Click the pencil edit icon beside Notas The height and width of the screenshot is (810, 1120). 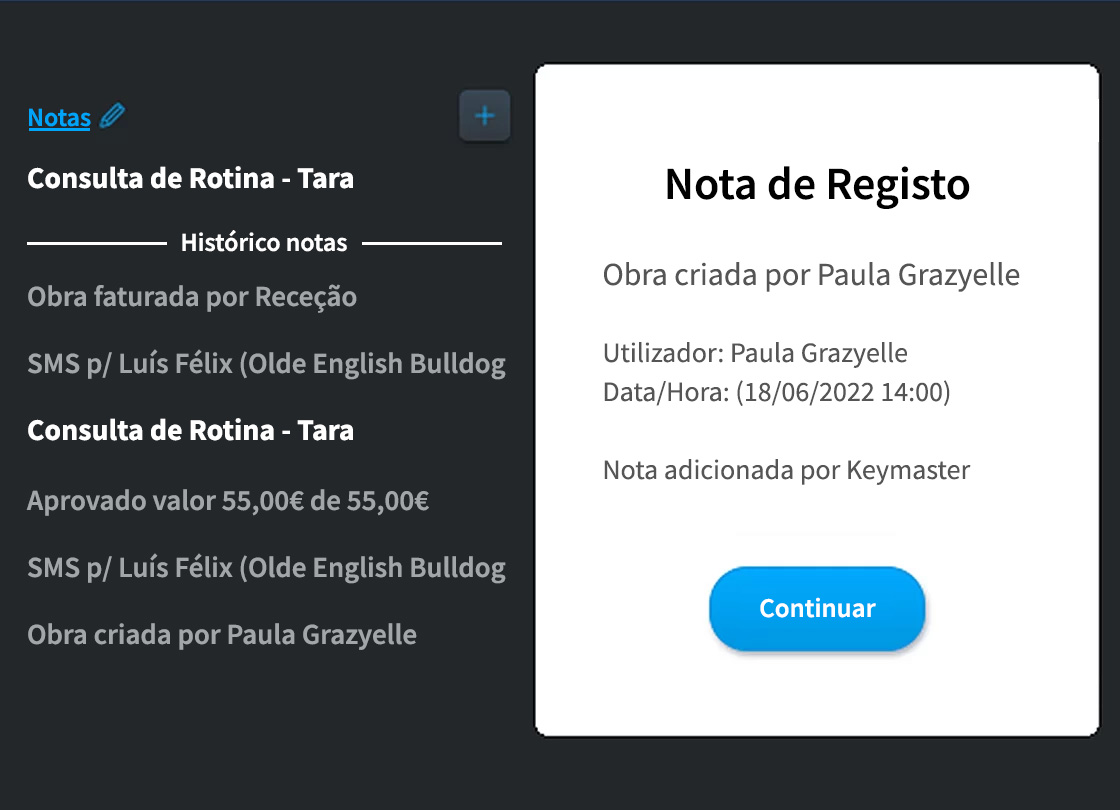coord(114,117)
